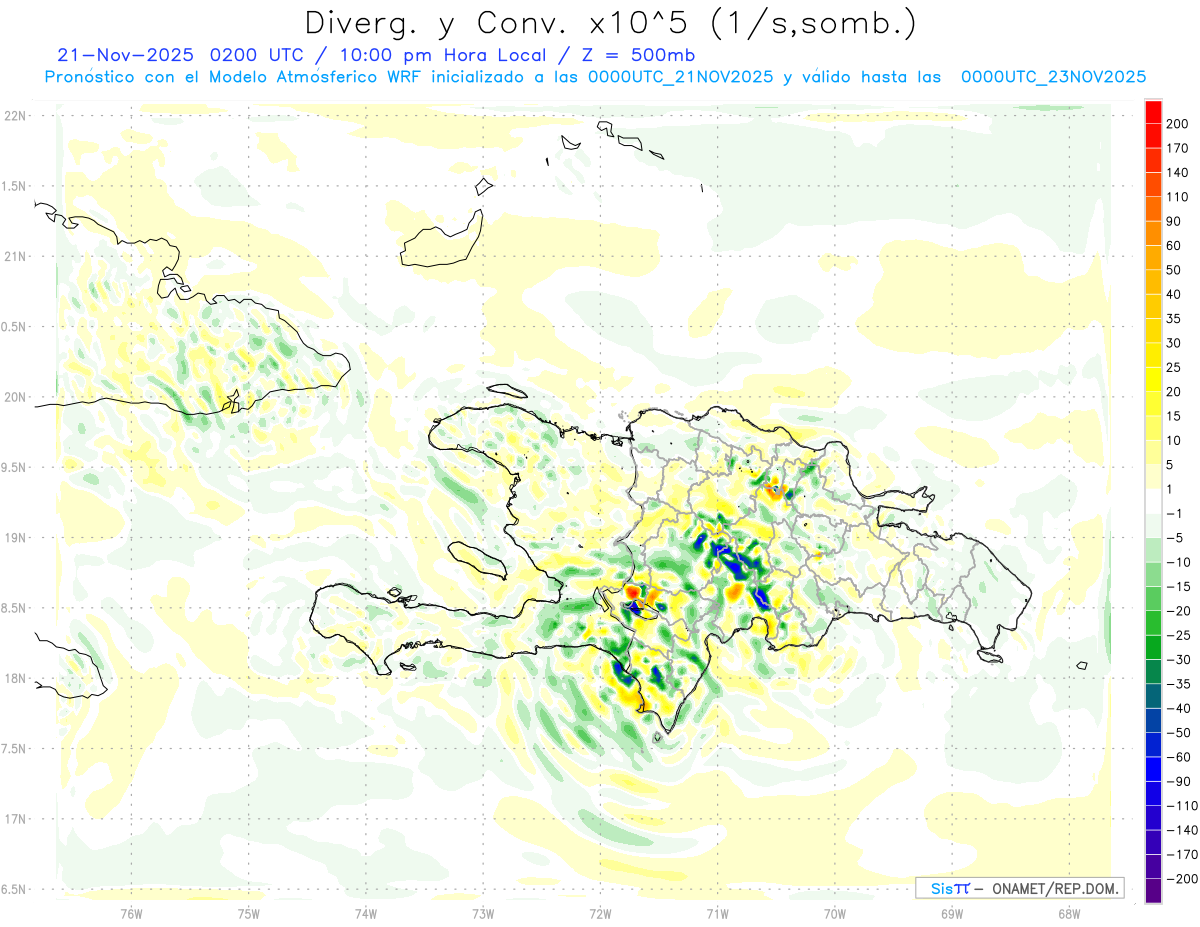Click the '19N' latitude label
1200x927 pixels.
pyautogui.click(x=14, y=538)
